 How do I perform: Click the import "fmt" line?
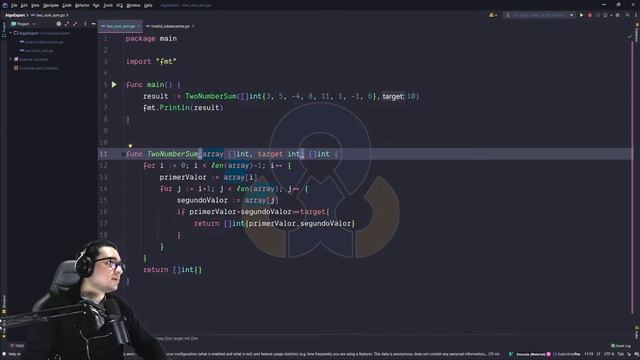click(151, 62)
